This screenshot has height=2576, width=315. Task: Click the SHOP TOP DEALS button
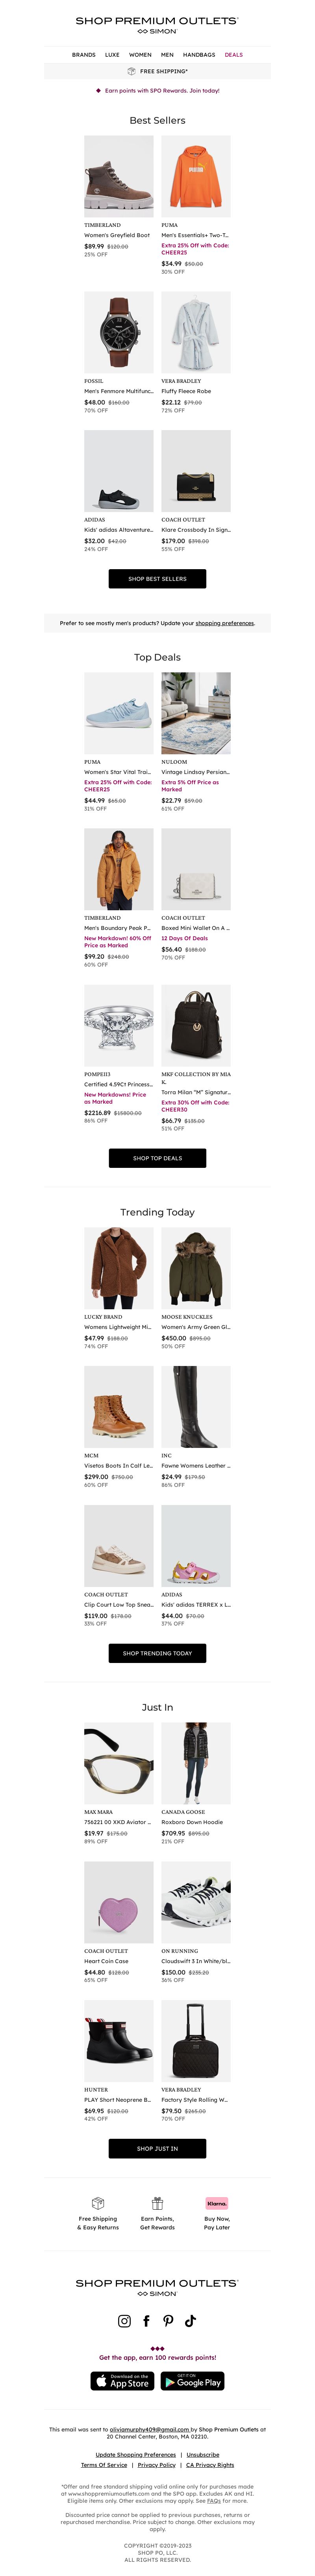[x=157, y=1158]
